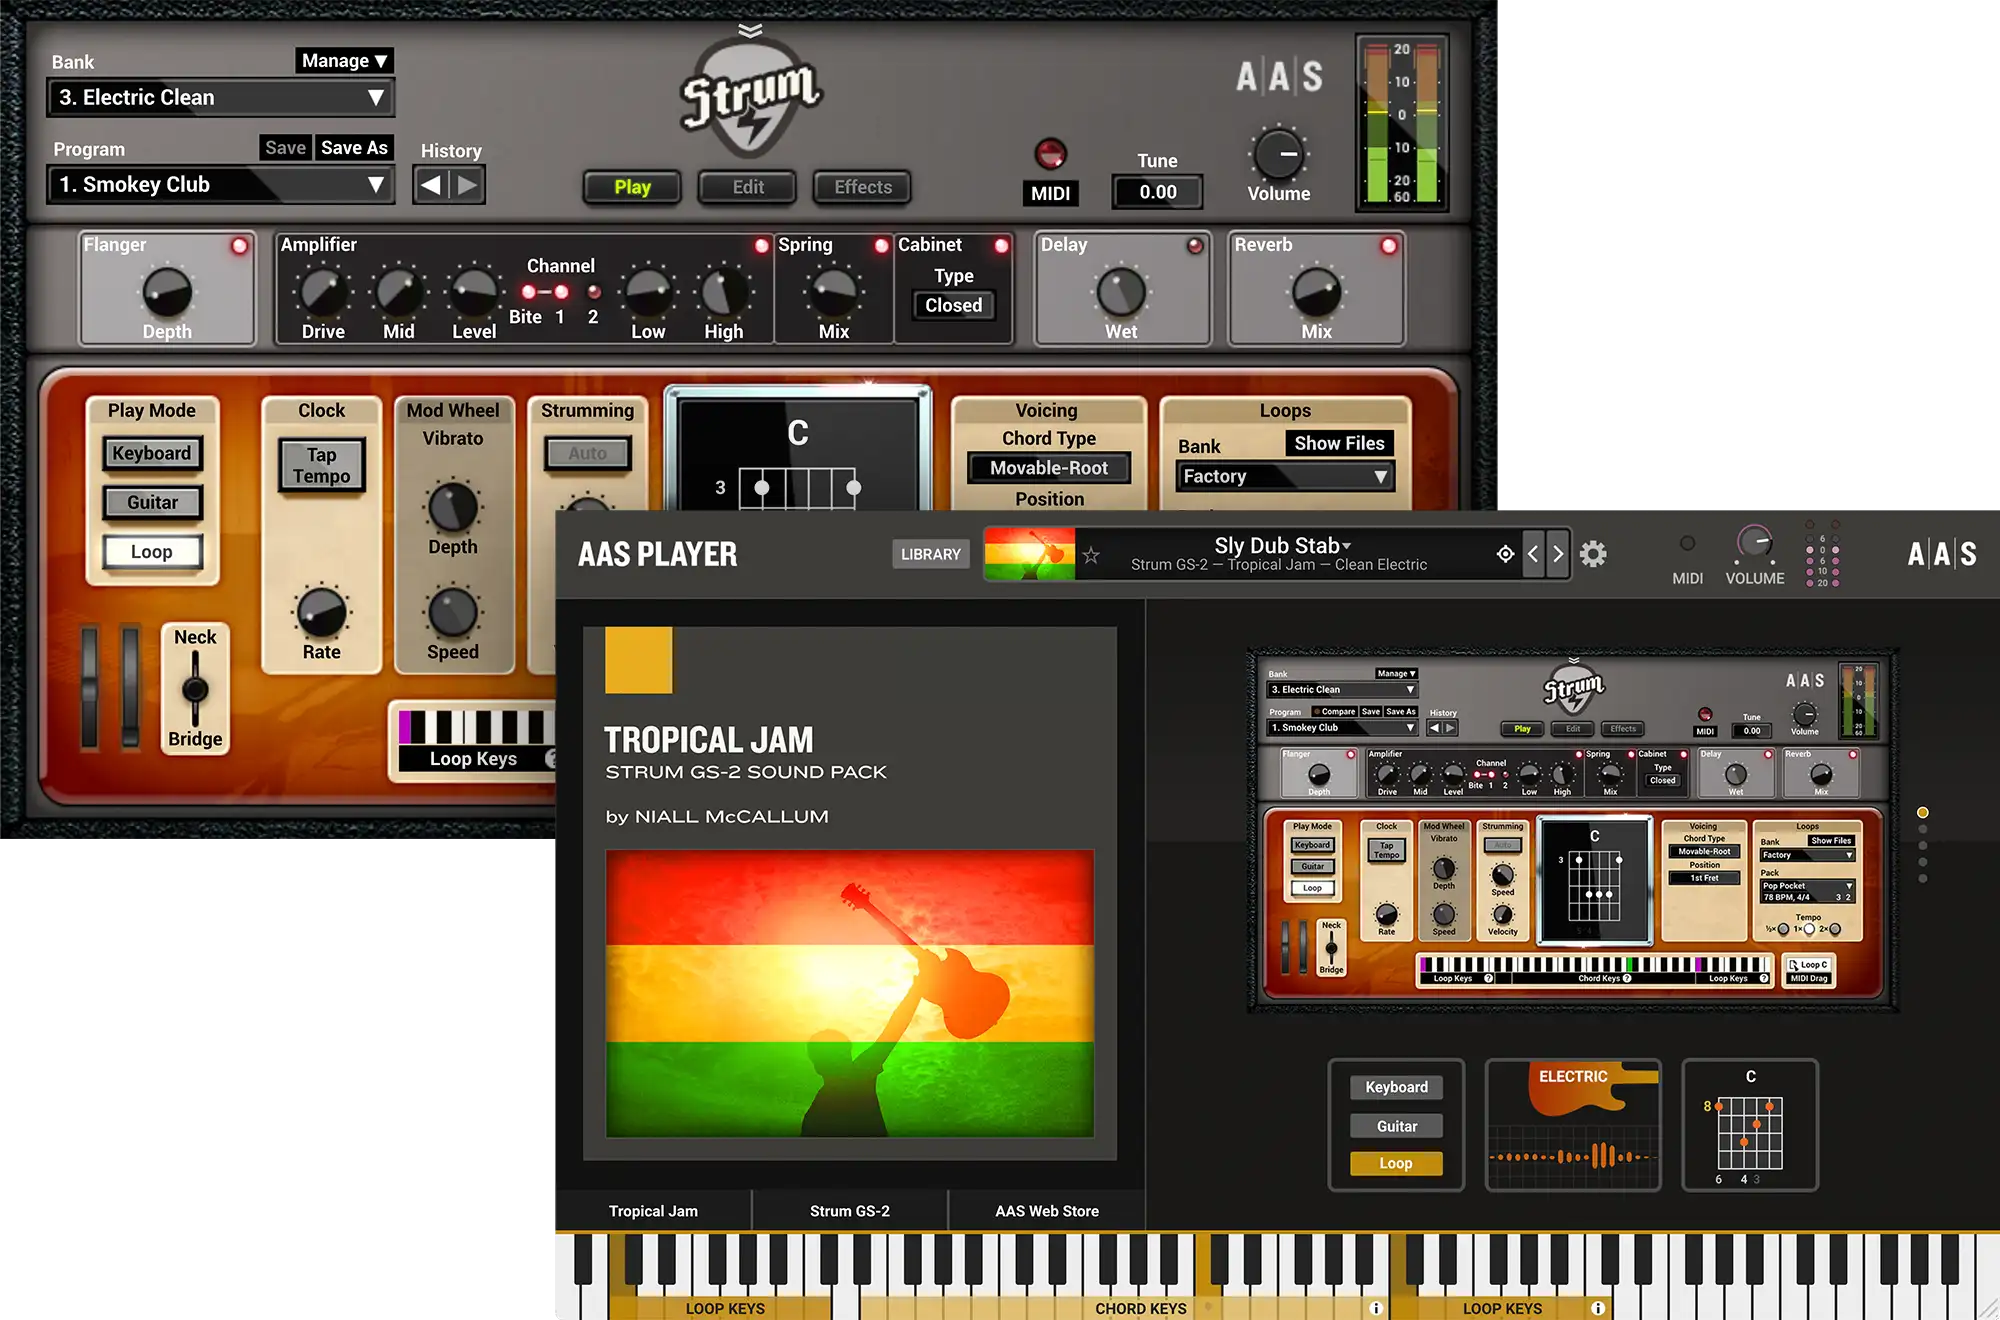Favorite Sly Dub Stab with star icon

(x=1091, y=555)
